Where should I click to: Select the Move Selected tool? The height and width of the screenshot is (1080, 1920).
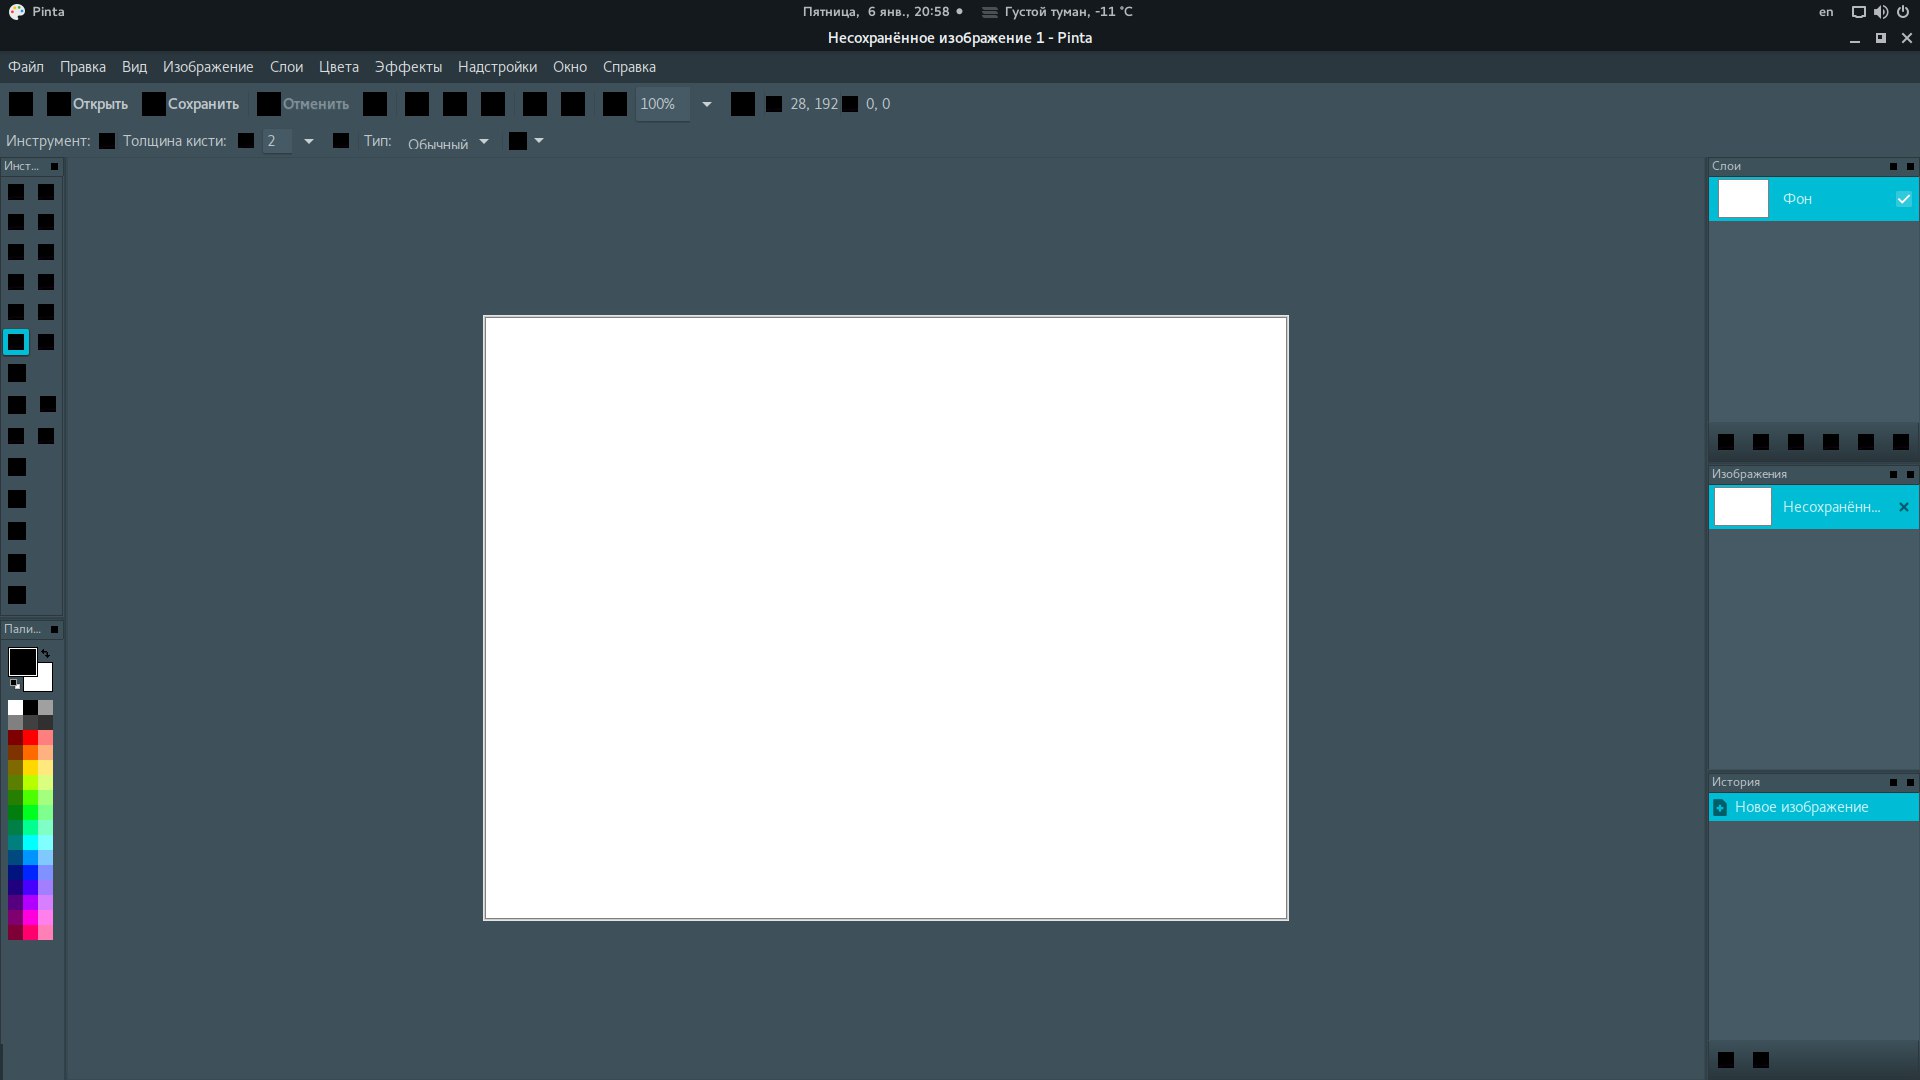click(46, 192)
